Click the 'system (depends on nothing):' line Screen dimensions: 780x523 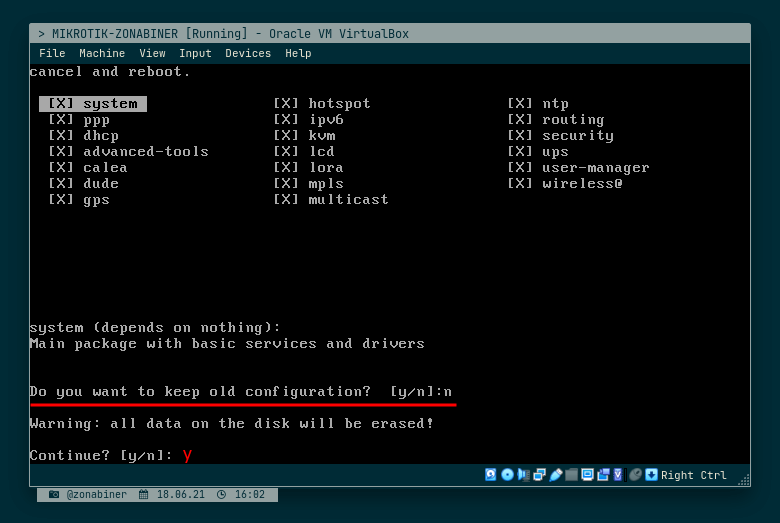(x=155, y=327)
